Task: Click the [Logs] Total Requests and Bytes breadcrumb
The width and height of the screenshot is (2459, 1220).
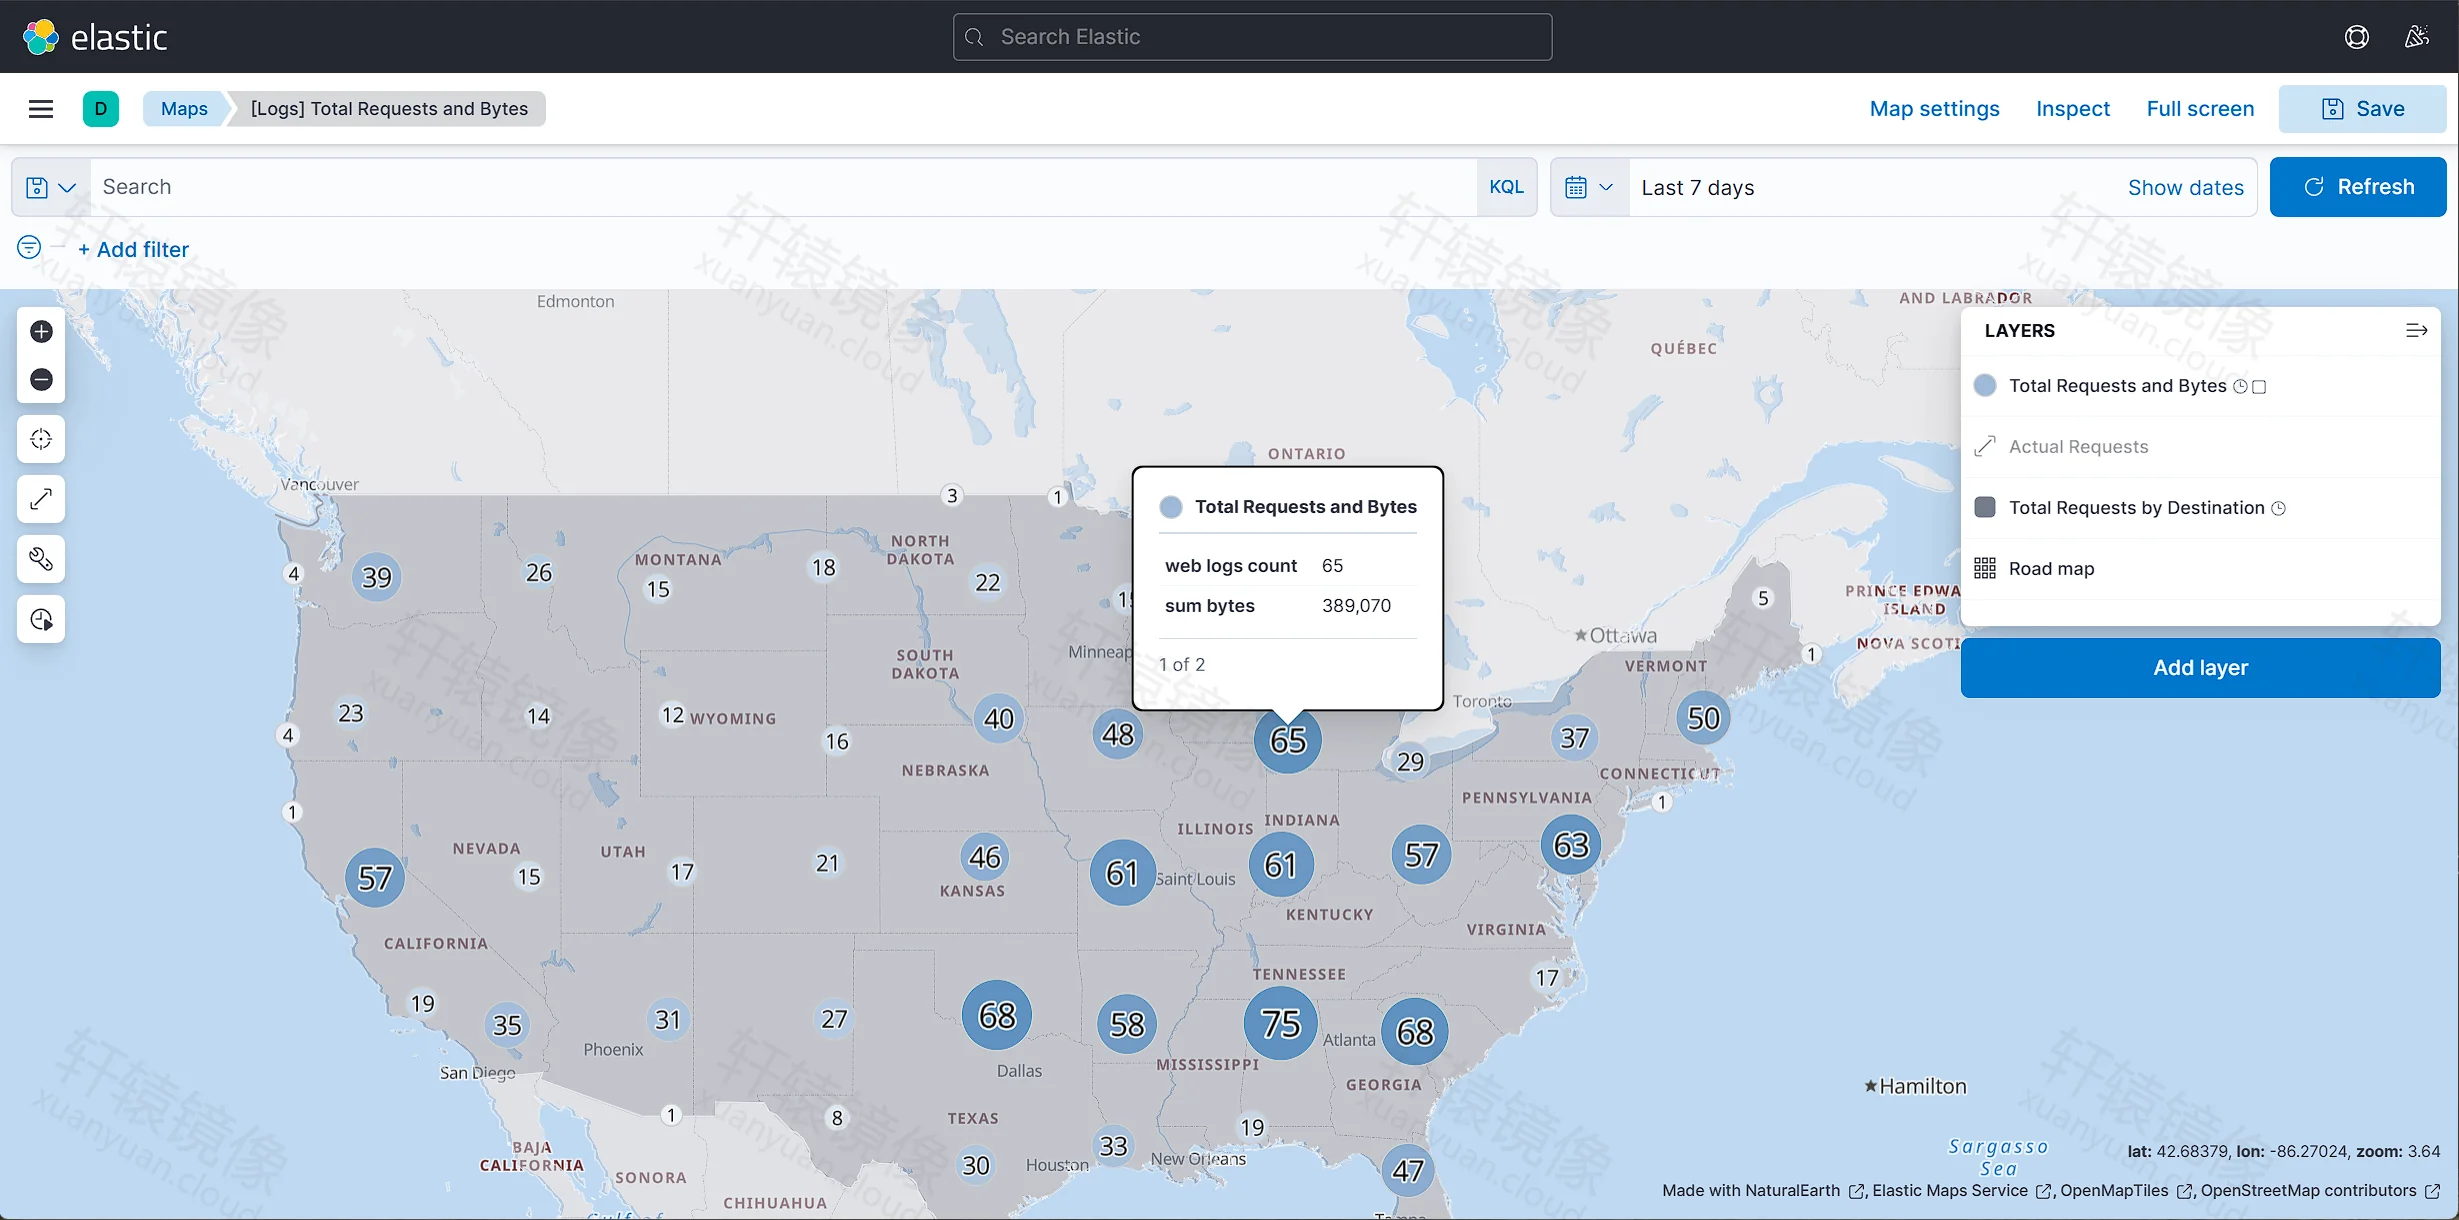Action: 389,109
